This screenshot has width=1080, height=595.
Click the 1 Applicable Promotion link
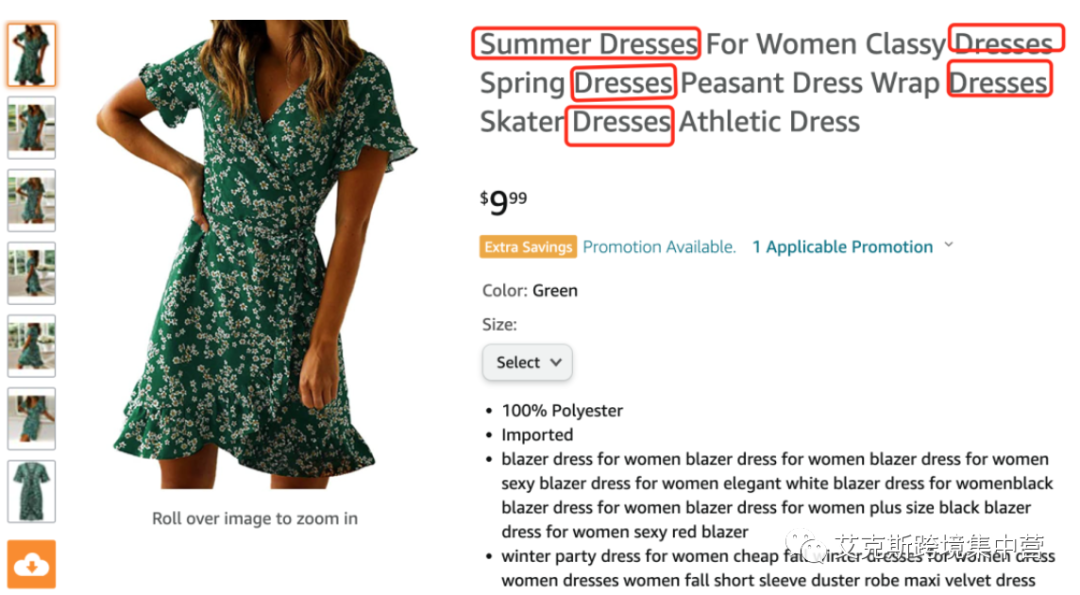pos(842,247)
